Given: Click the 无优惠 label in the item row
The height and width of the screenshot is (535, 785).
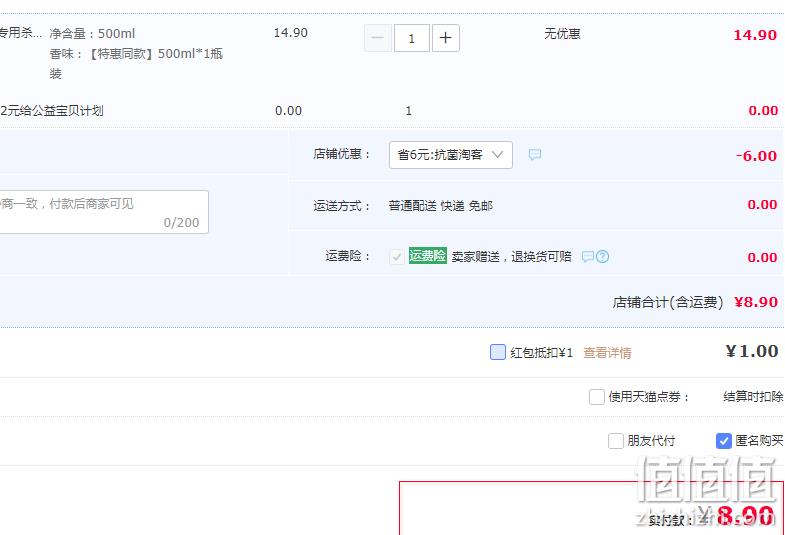Looking at the screenshot, I should pos(562,34).
